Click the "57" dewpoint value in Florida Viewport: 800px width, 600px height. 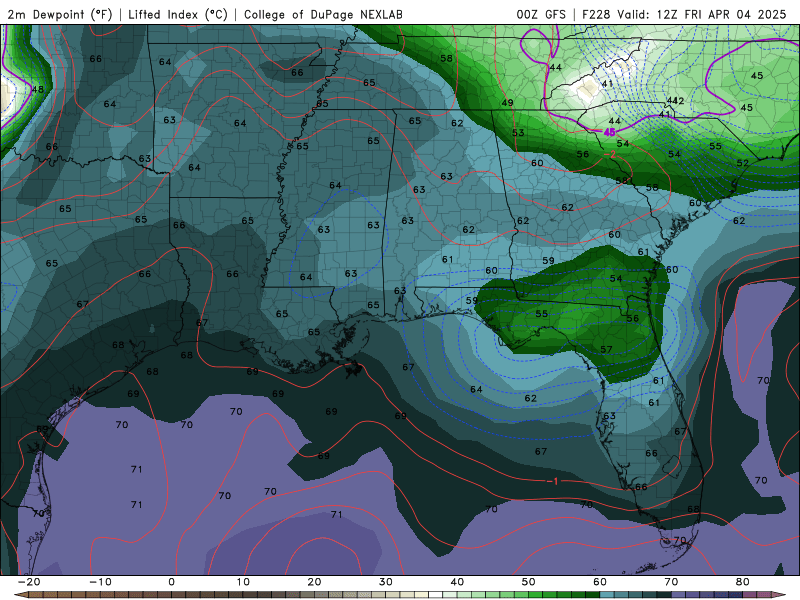[x=606, y=350]
